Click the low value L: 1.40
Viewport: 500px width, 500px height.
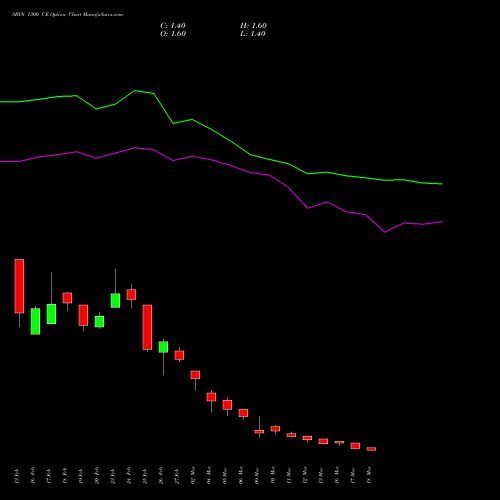pos(253,34)
